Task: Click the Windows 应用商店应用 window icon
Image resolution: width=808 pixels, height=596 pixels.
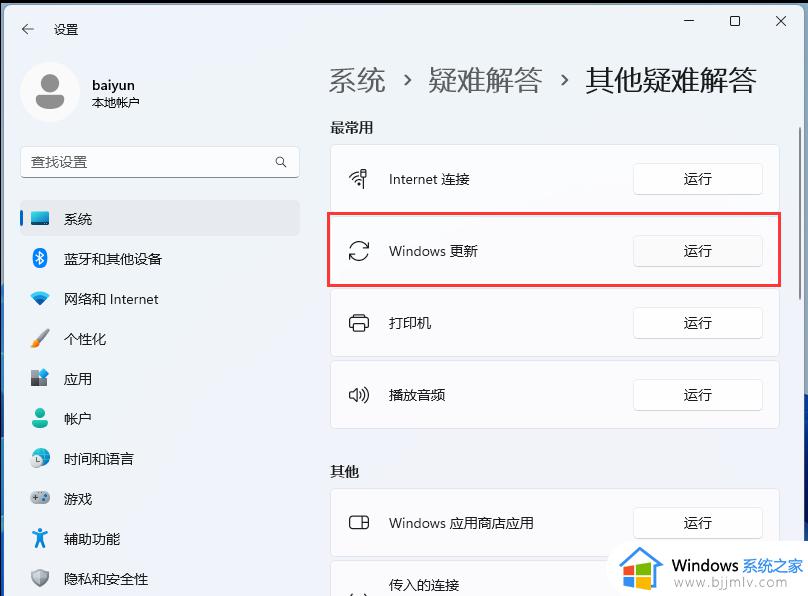Action: click(359, 523)
